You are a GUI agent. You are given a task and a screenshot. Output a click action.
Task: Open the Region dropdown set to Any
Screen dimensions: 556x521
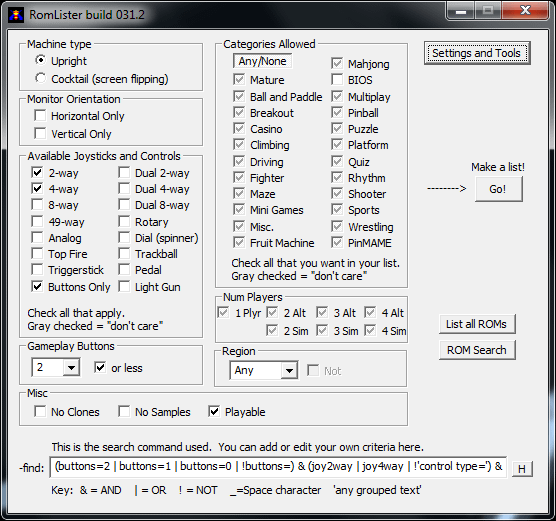click(289, 371)
